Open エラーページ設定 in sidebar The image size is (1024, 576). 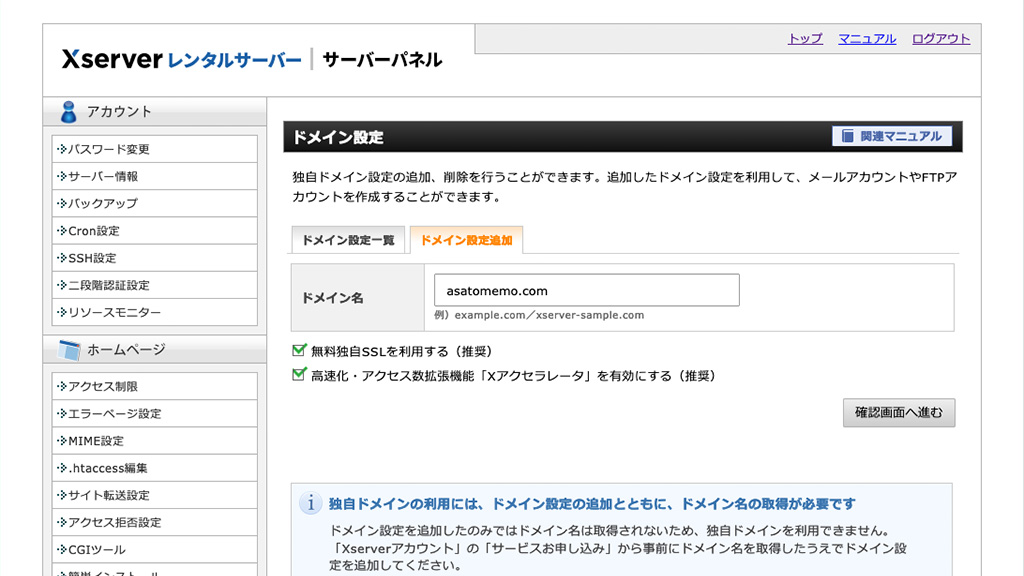click(x=155, y=413)
